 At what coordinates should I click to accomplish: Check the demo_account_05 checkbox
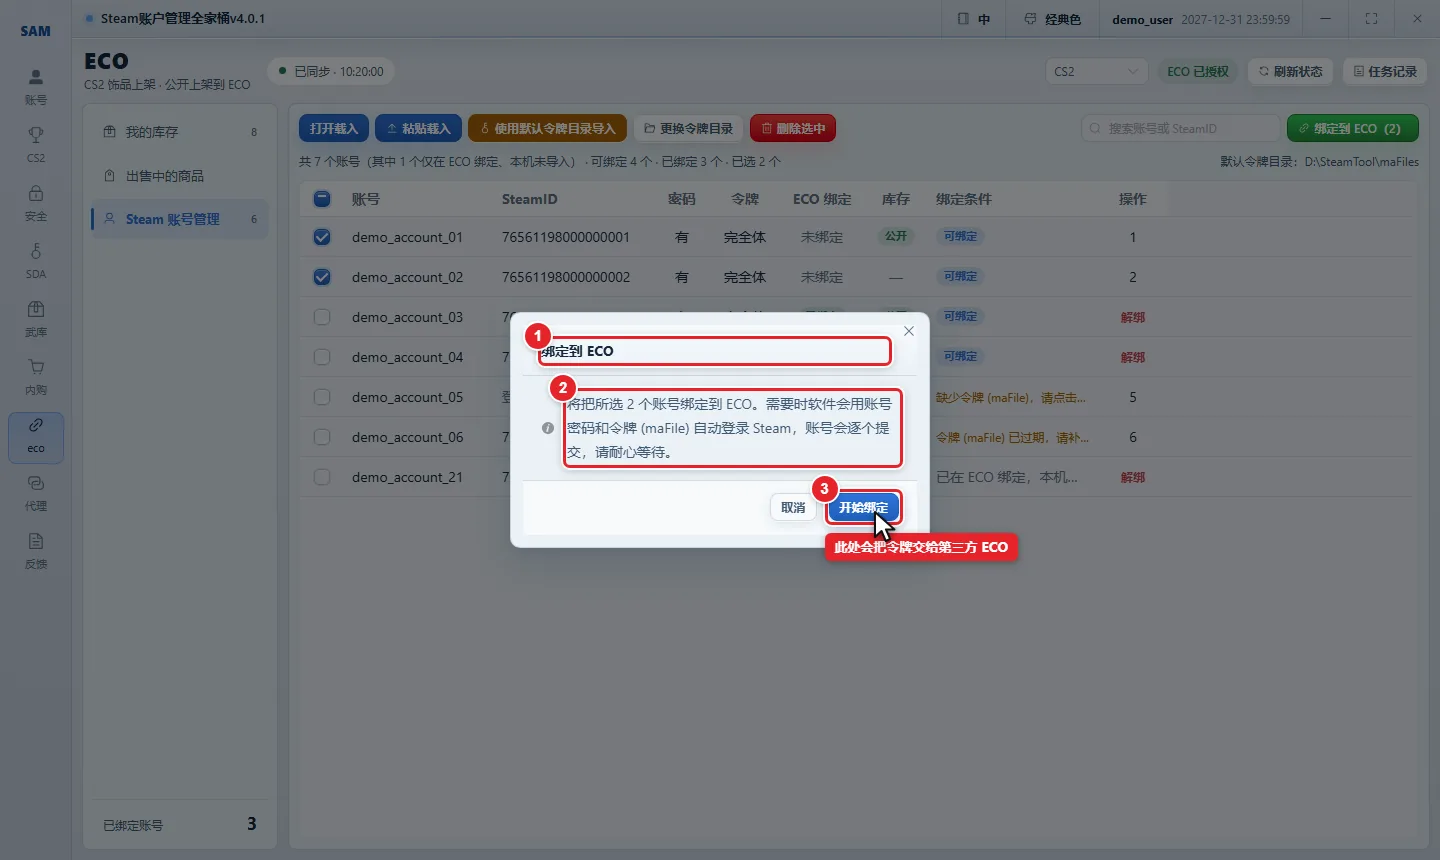tap(322, 397)
